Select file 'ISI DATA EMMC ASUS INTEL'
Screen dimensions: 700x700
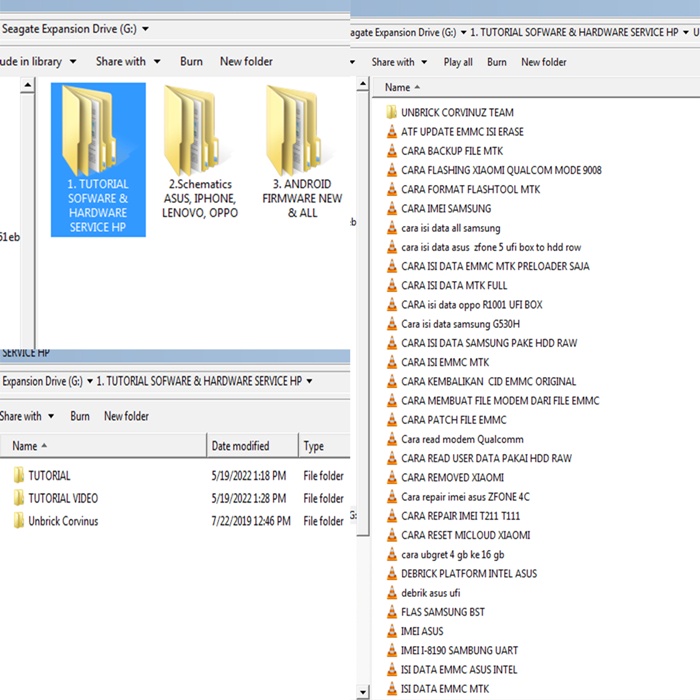click(459, 670)
